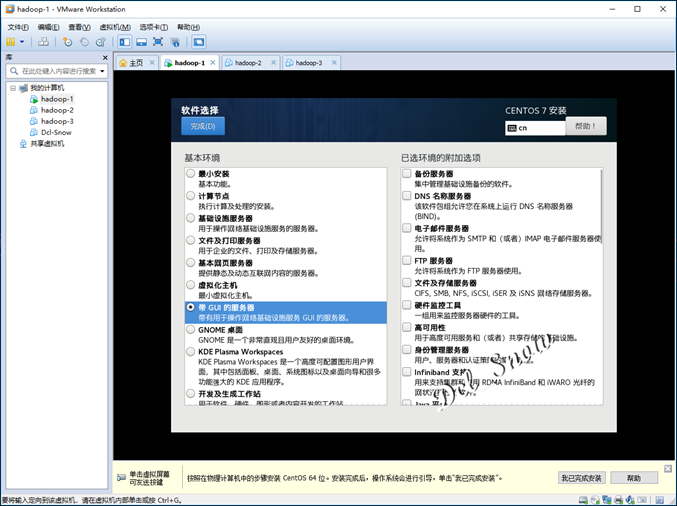Click the send Ctrl+Alt+Del toolbar icon
Image resolution: width=677 pixels, height=506 pixels.
coord(43,42)
